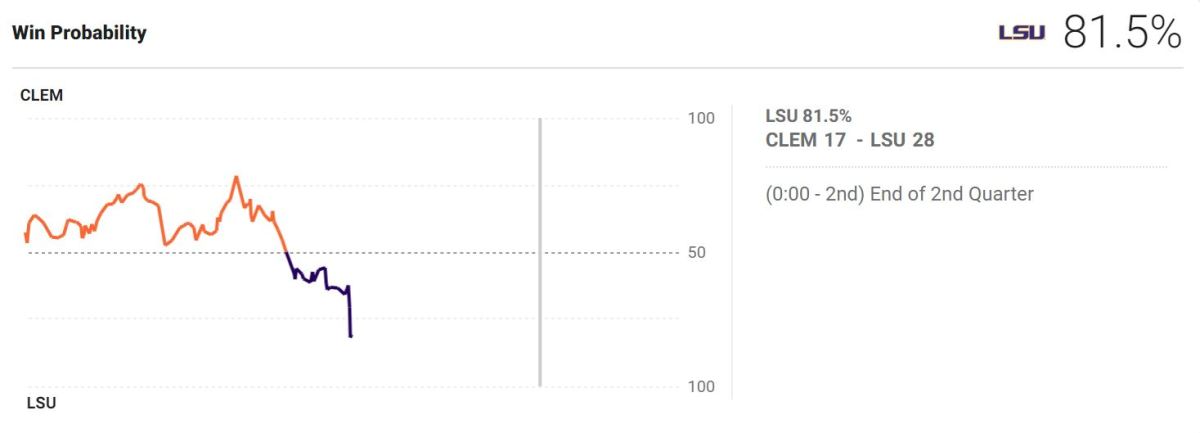Click the dashed 50 percent midline
The width and height of the screenshot is (1200, 433).
point(352,253)
